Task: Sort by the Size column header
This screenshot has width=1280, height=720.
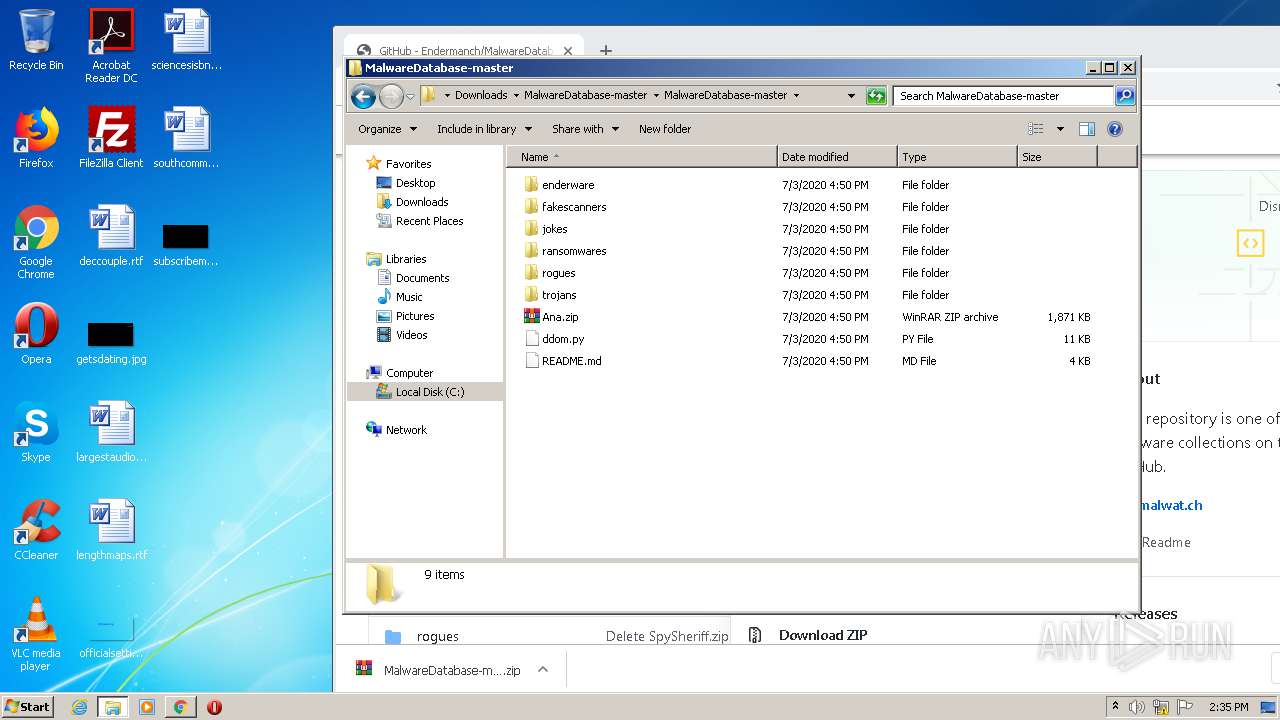Action: coord(1057,157)
